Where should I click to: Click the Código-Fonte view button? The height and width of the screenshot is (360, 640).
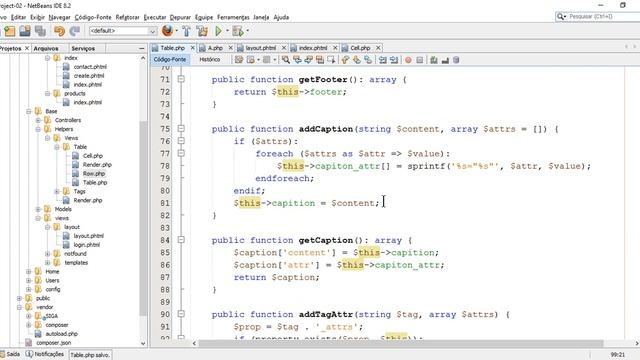click(x=170, y=60)
